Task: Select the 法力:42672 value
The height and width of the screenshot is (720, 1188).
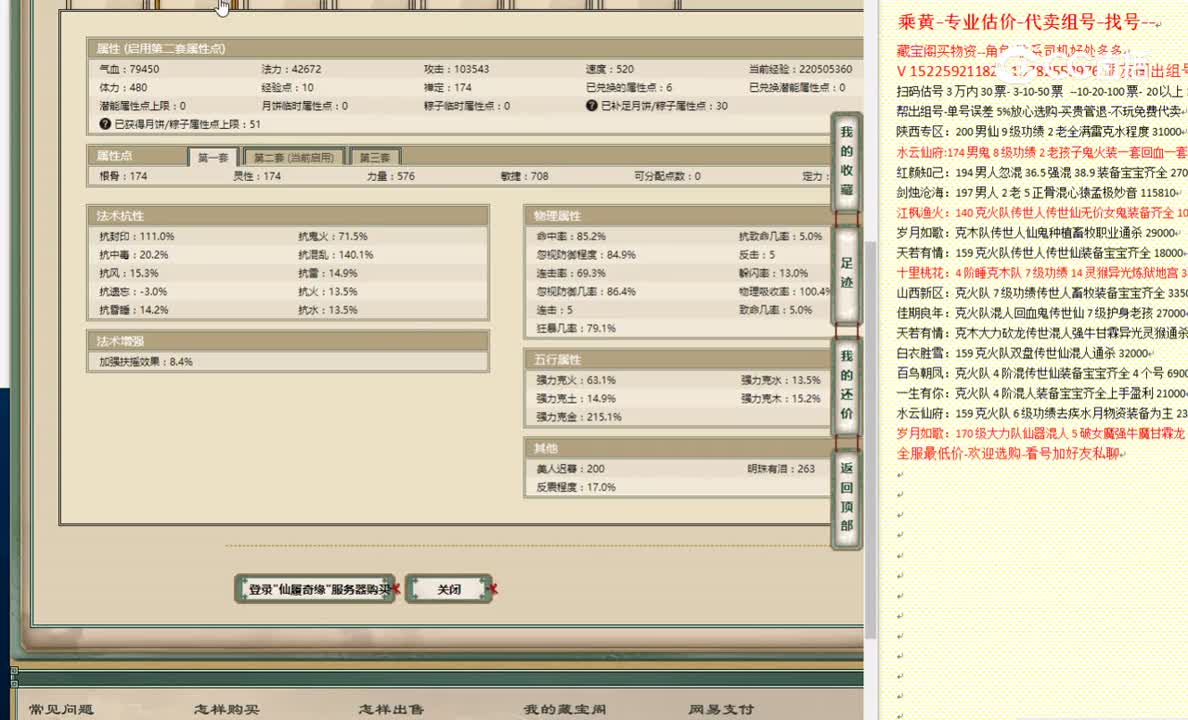Action: [x=291, y=69]
